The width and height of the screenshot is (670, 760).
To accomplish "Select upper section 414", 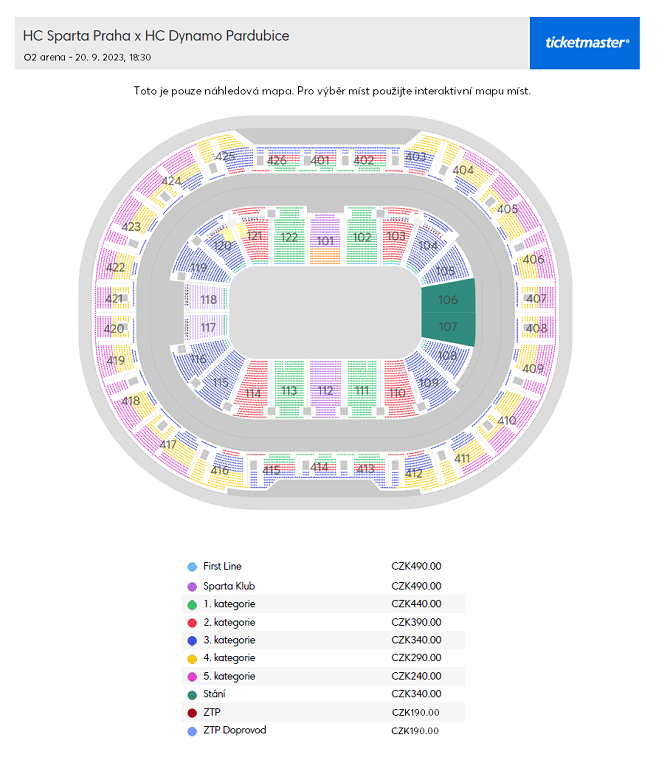I will pyautogui.click(x=319, y=466).
